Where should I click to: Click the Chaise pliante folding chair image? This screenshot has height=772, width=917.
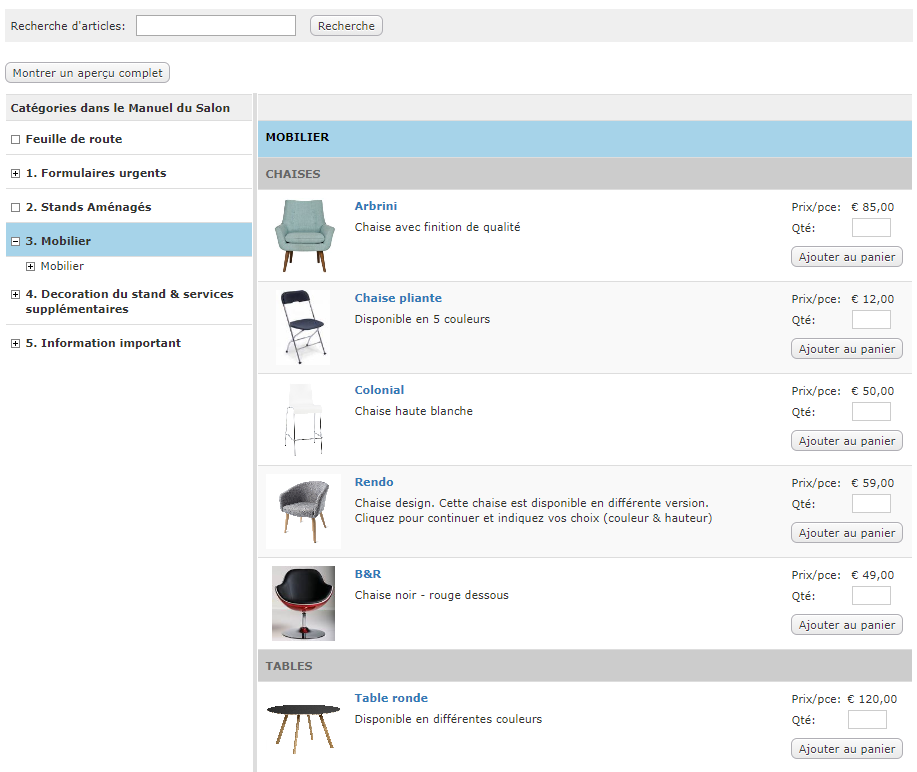(x=303, y=328)
